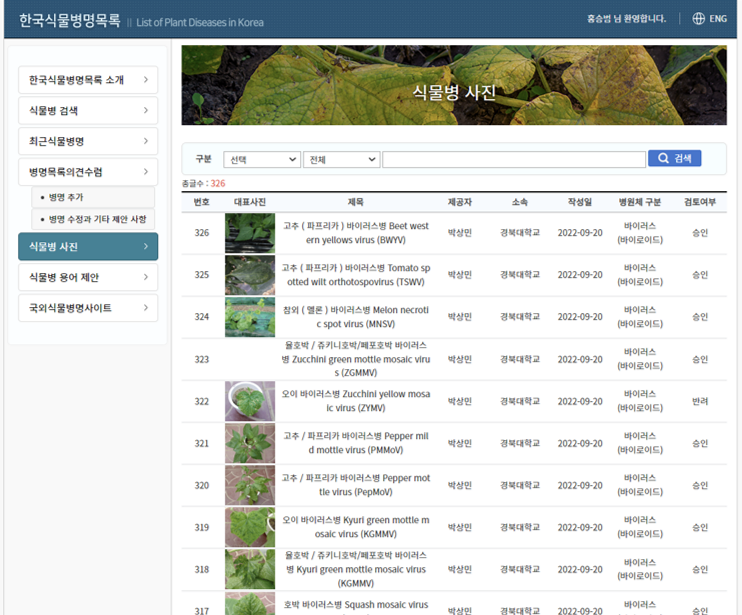
Task: Open 병명목록의견수렴 menu
Action: [x=88, y=172]
